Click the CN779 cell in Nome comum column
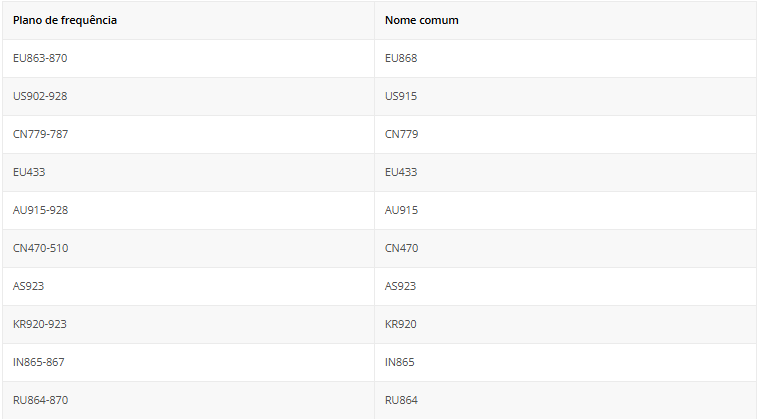758x419 pixels. click(x=402, y=134)
